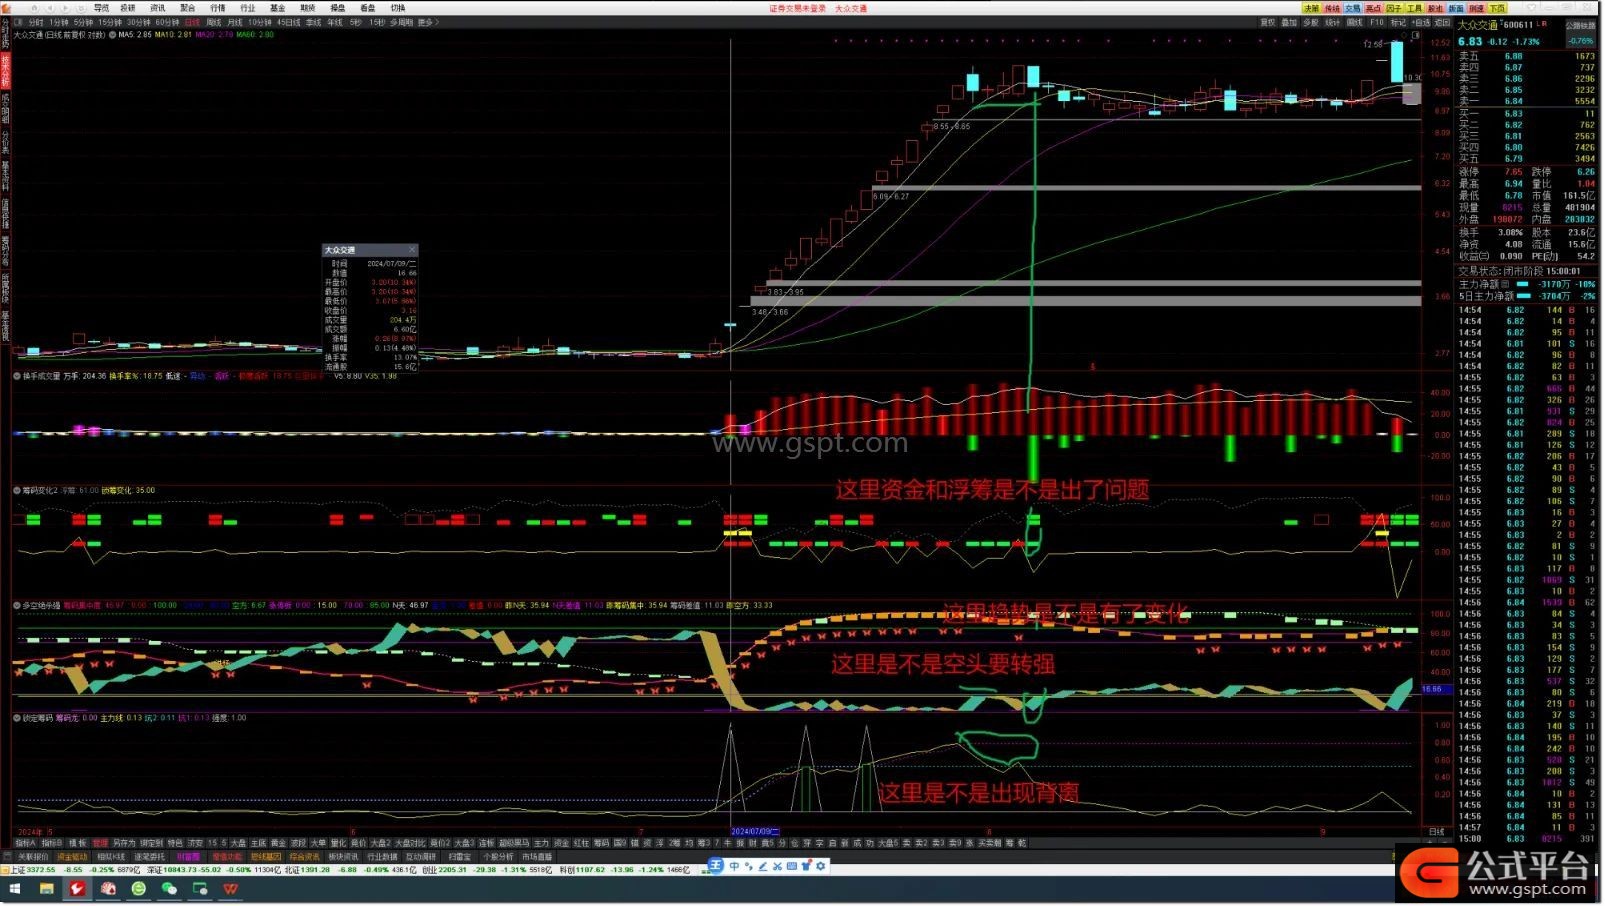Open the 期货 menu

click(x=308, y=8)
